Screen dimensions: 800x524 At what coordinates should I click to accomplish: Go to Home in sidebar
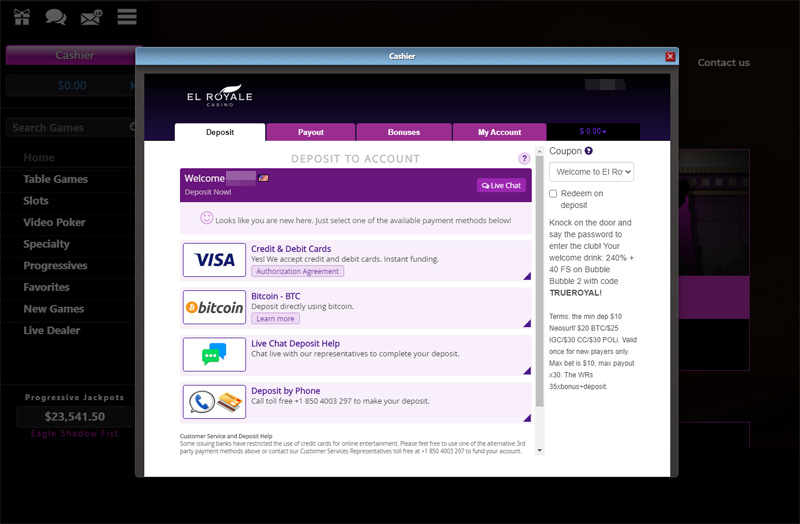pyautogui.click(x=39, y=158)
